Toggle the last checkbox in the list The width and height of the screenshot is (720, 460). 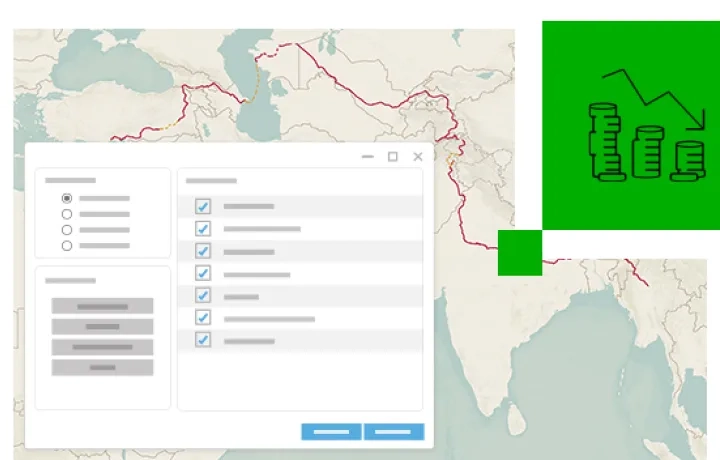click(x=203, y=340)
